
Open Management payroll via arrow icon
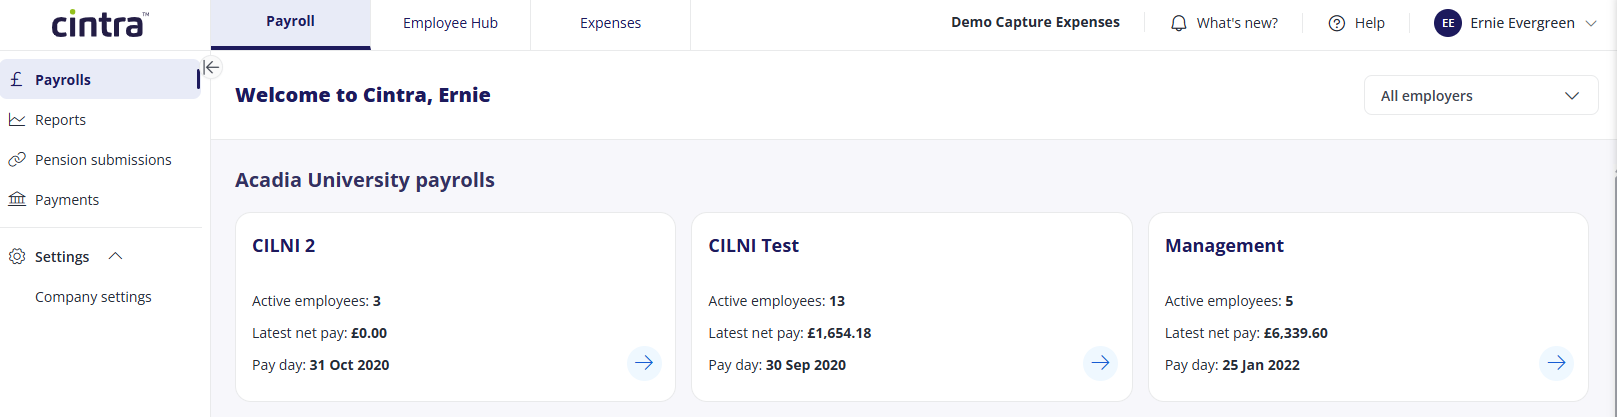pyautogui.click(x=1556, y=363)
